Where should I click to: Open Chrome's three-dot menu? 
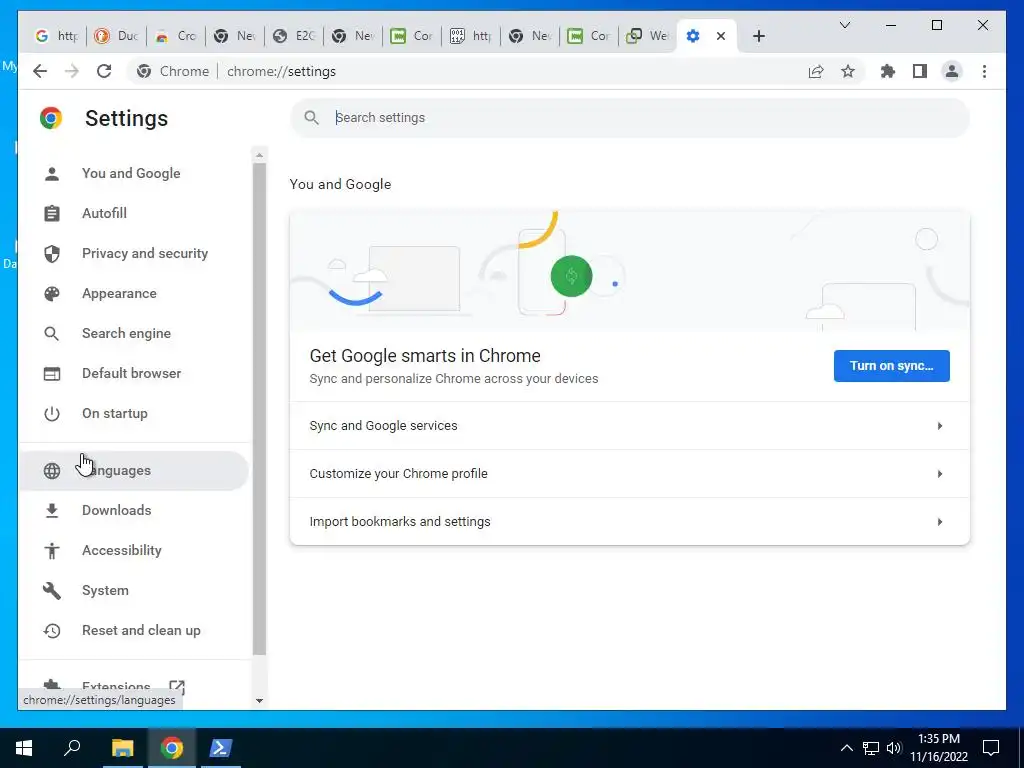984,71
